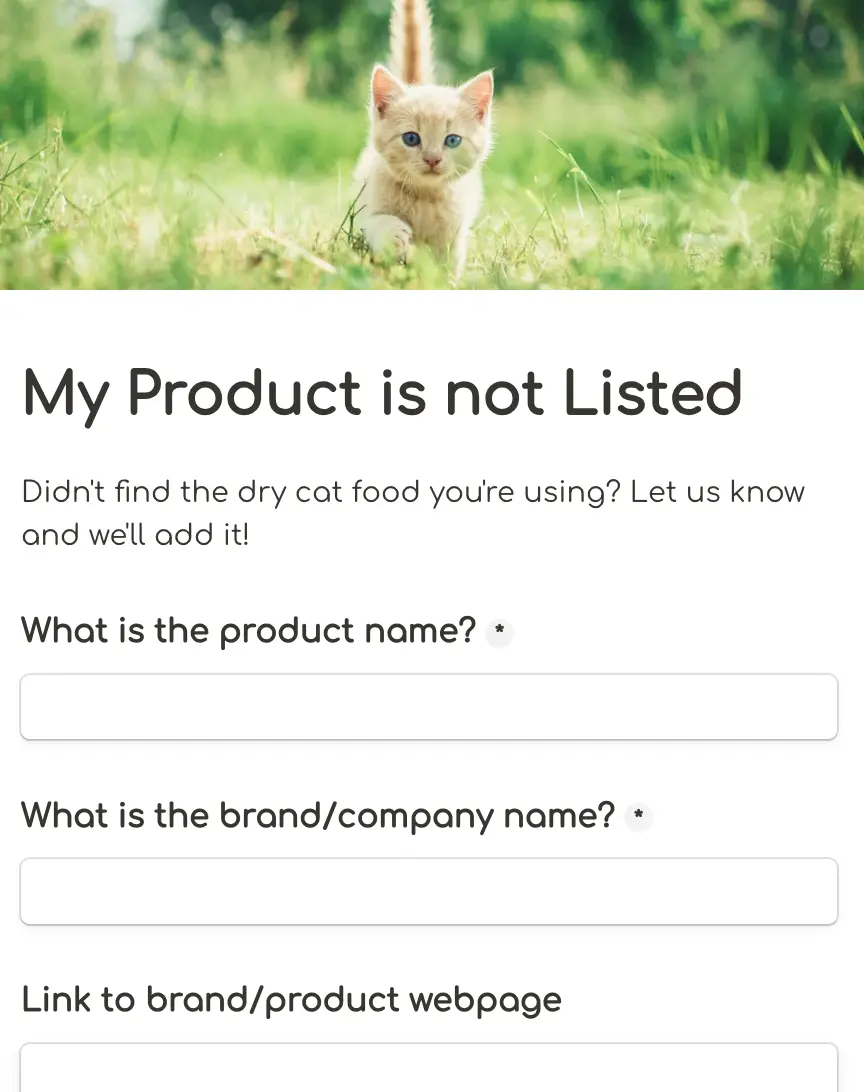Click the dry cat food description paragraph
Screen dimensions: 864x1092
tap(414, 513)
